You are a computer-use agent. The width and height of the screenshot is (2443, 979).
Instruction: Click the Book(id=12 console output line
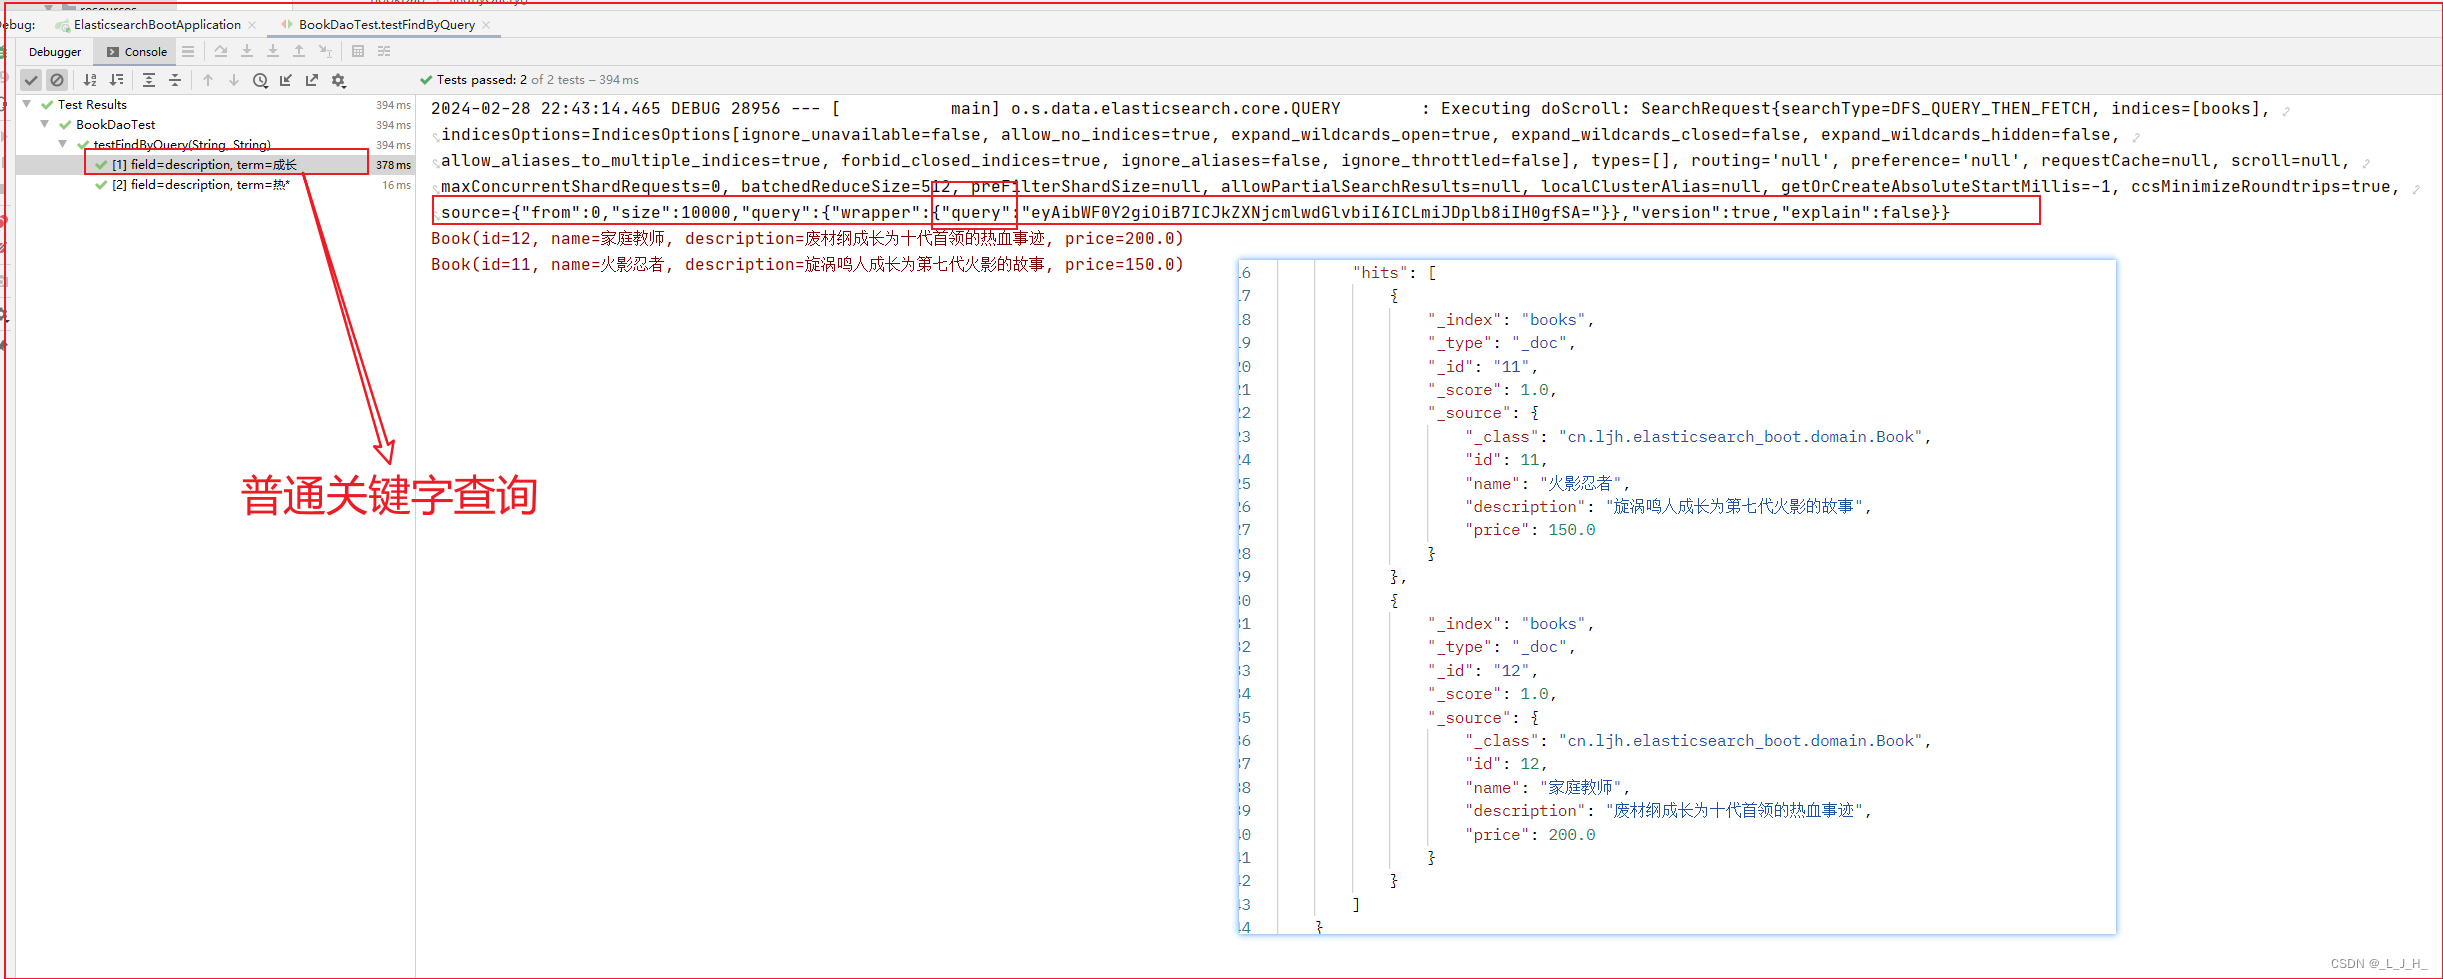pyautogui.click(x=807, y=239)
